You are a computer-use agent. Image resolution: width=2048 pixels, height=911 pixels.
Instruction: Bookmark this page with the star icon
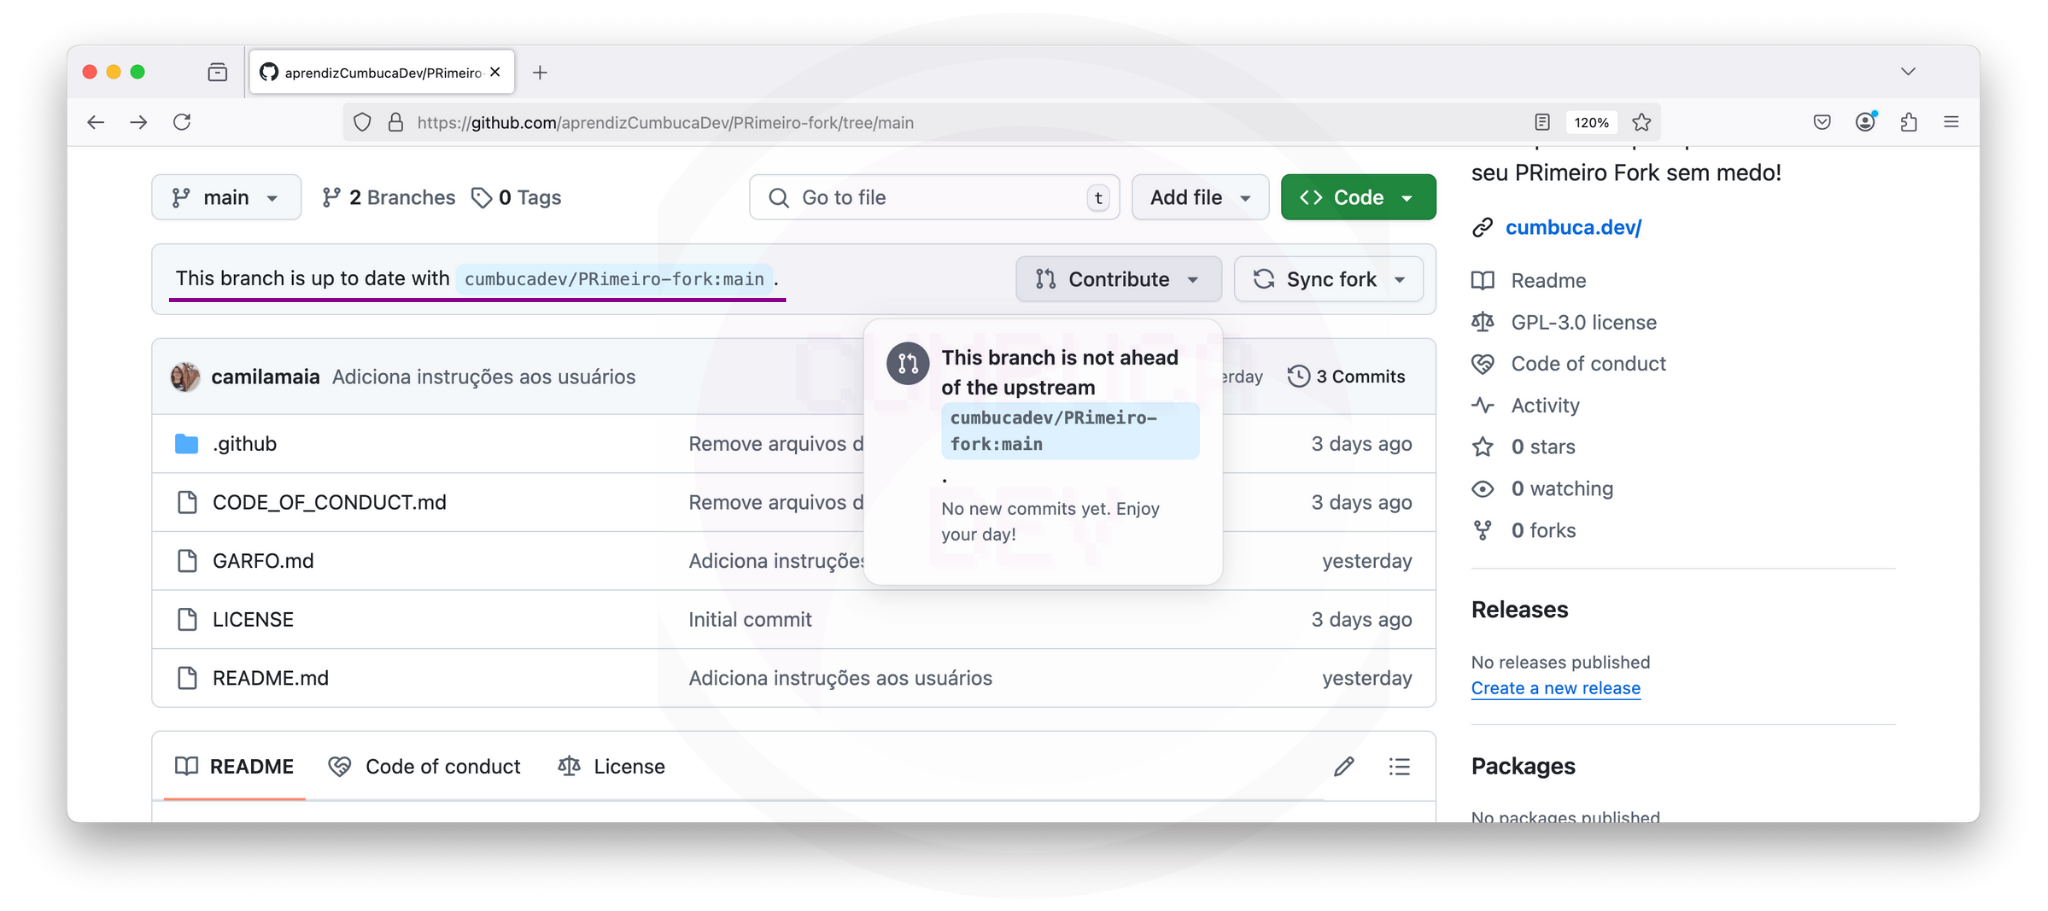click(1642, 122)
